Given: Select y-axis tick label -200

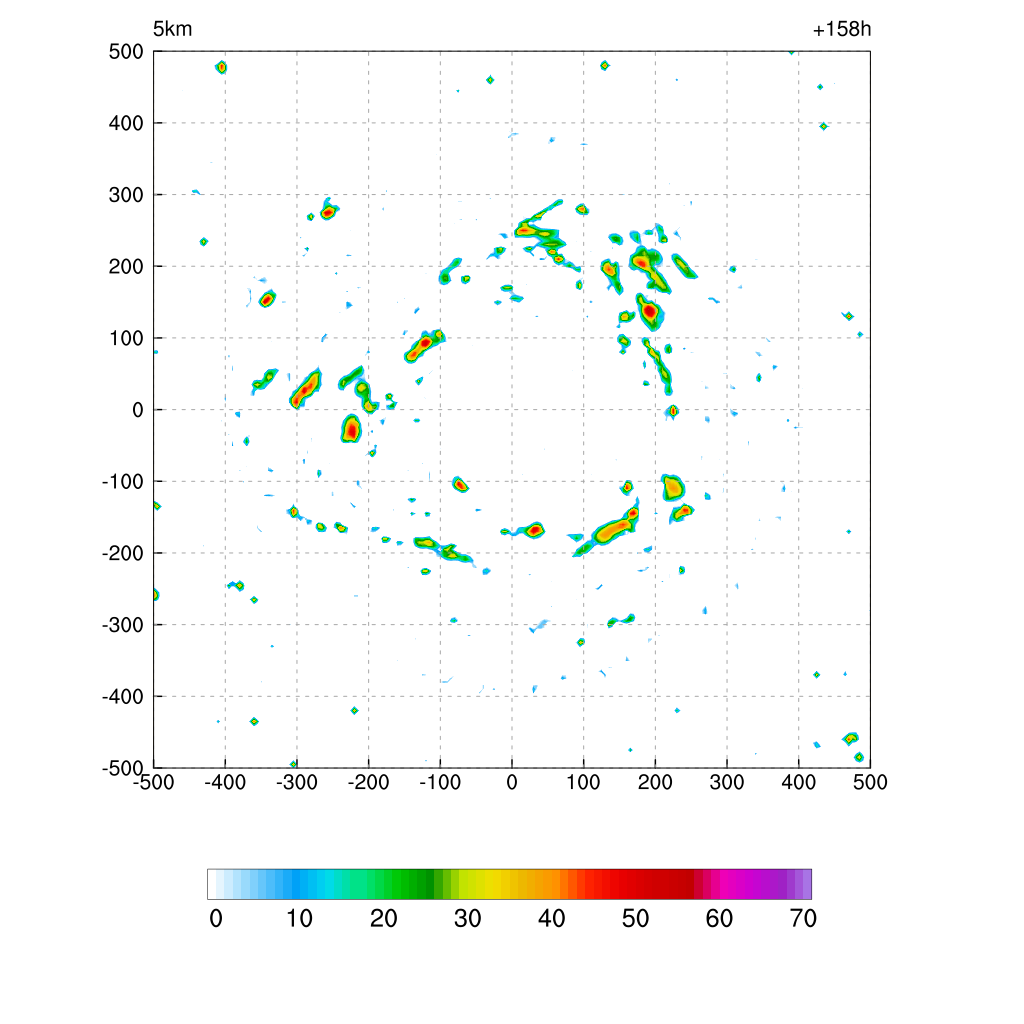Looking at the screenshot, I should 123,553.
